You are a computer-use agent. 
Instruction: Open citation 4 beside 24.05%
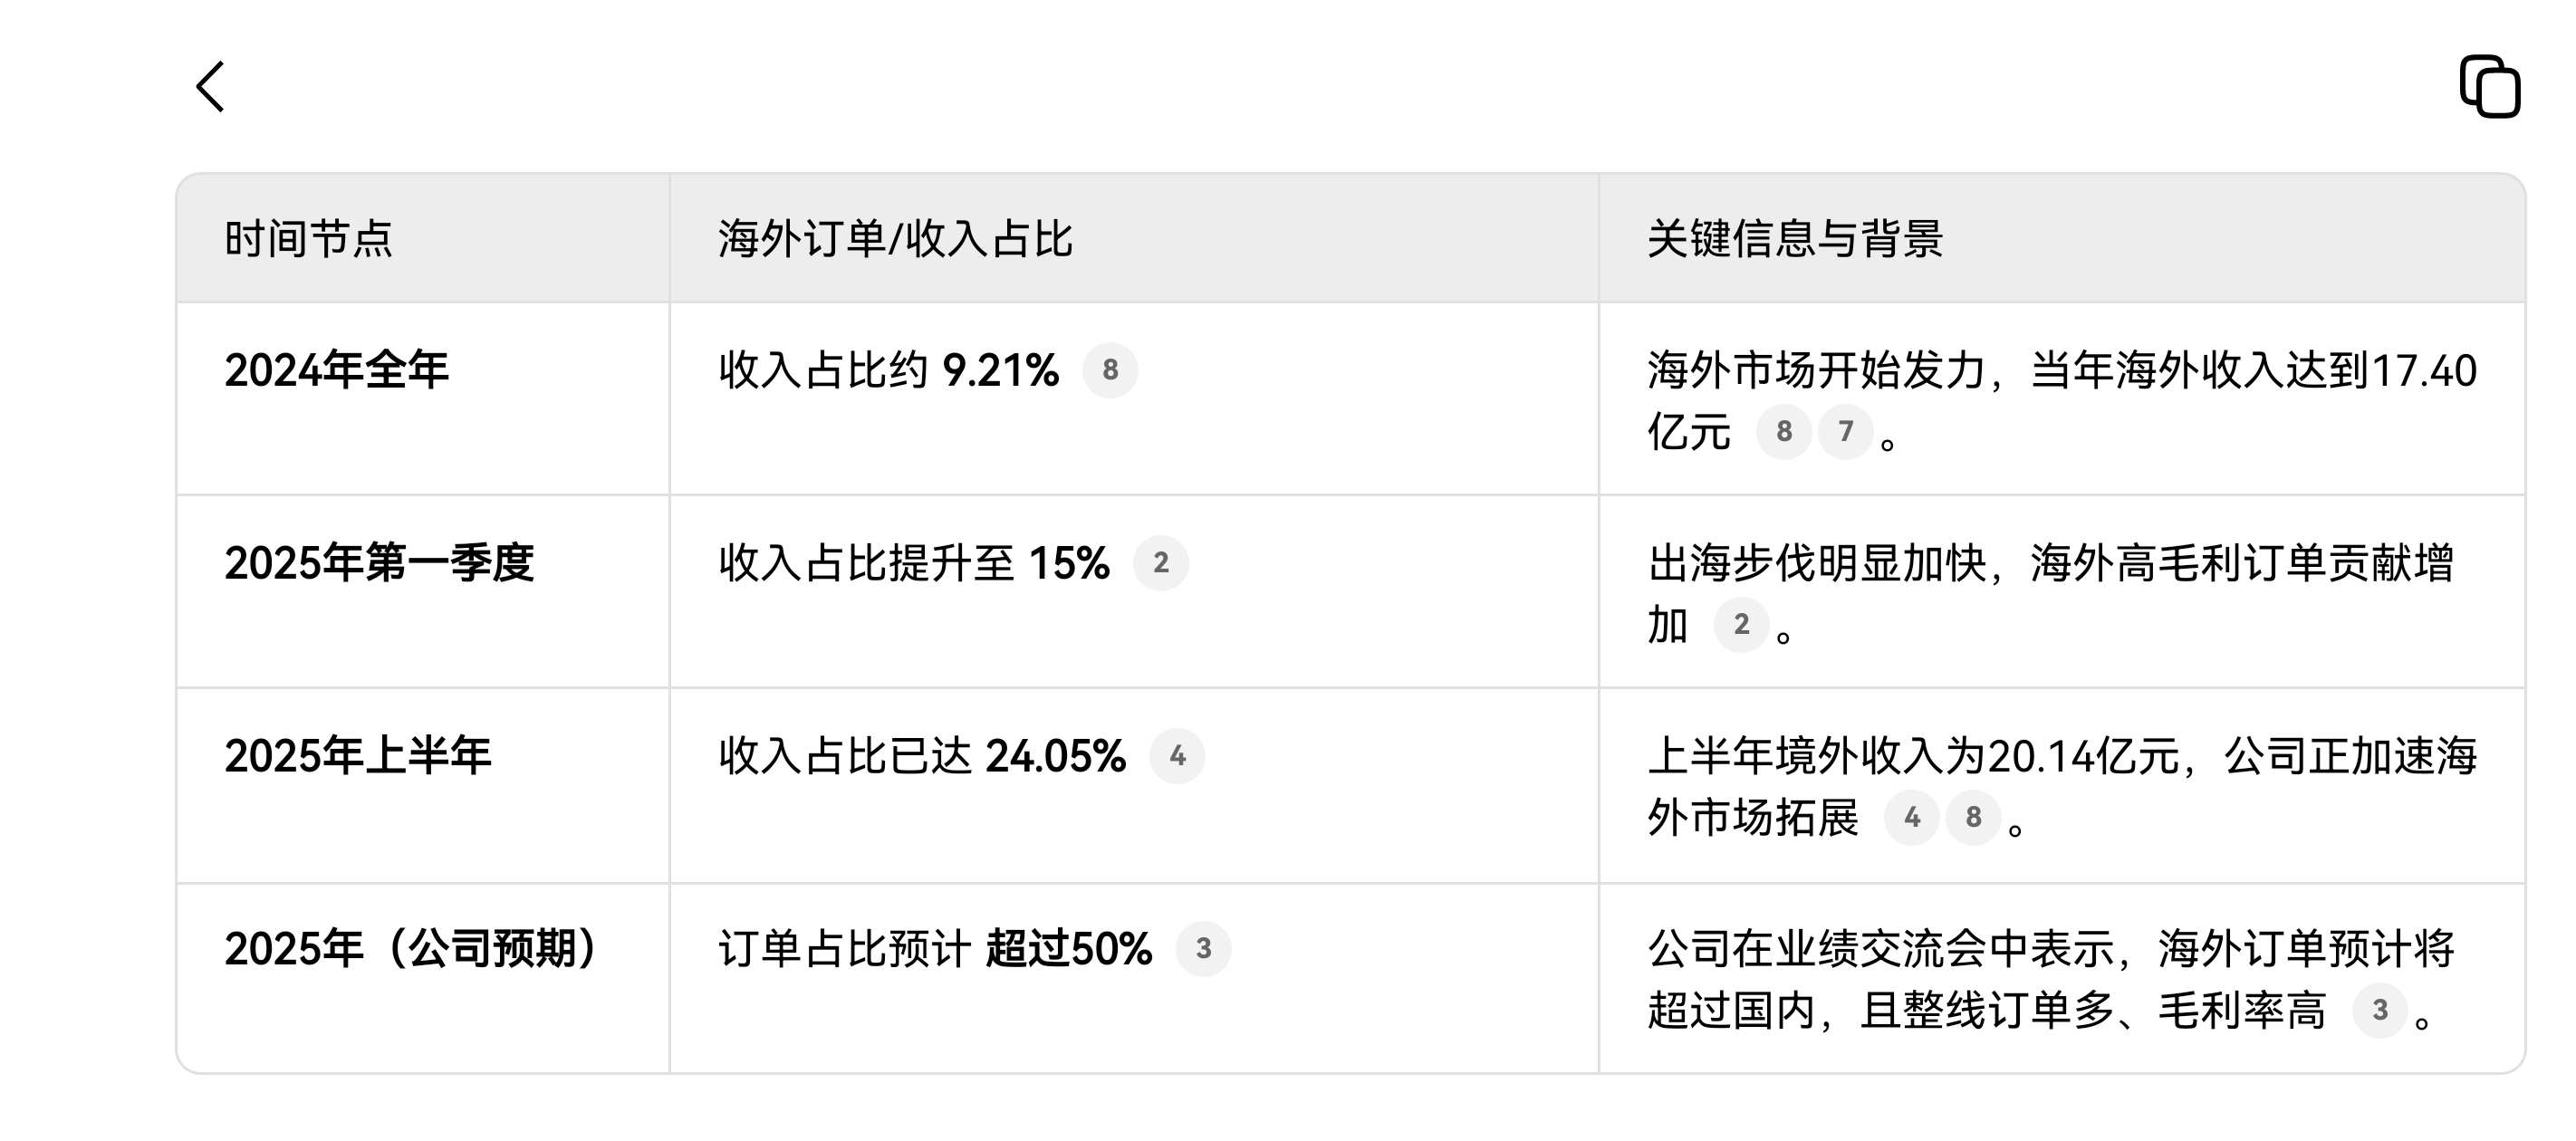click(1177, 756)
